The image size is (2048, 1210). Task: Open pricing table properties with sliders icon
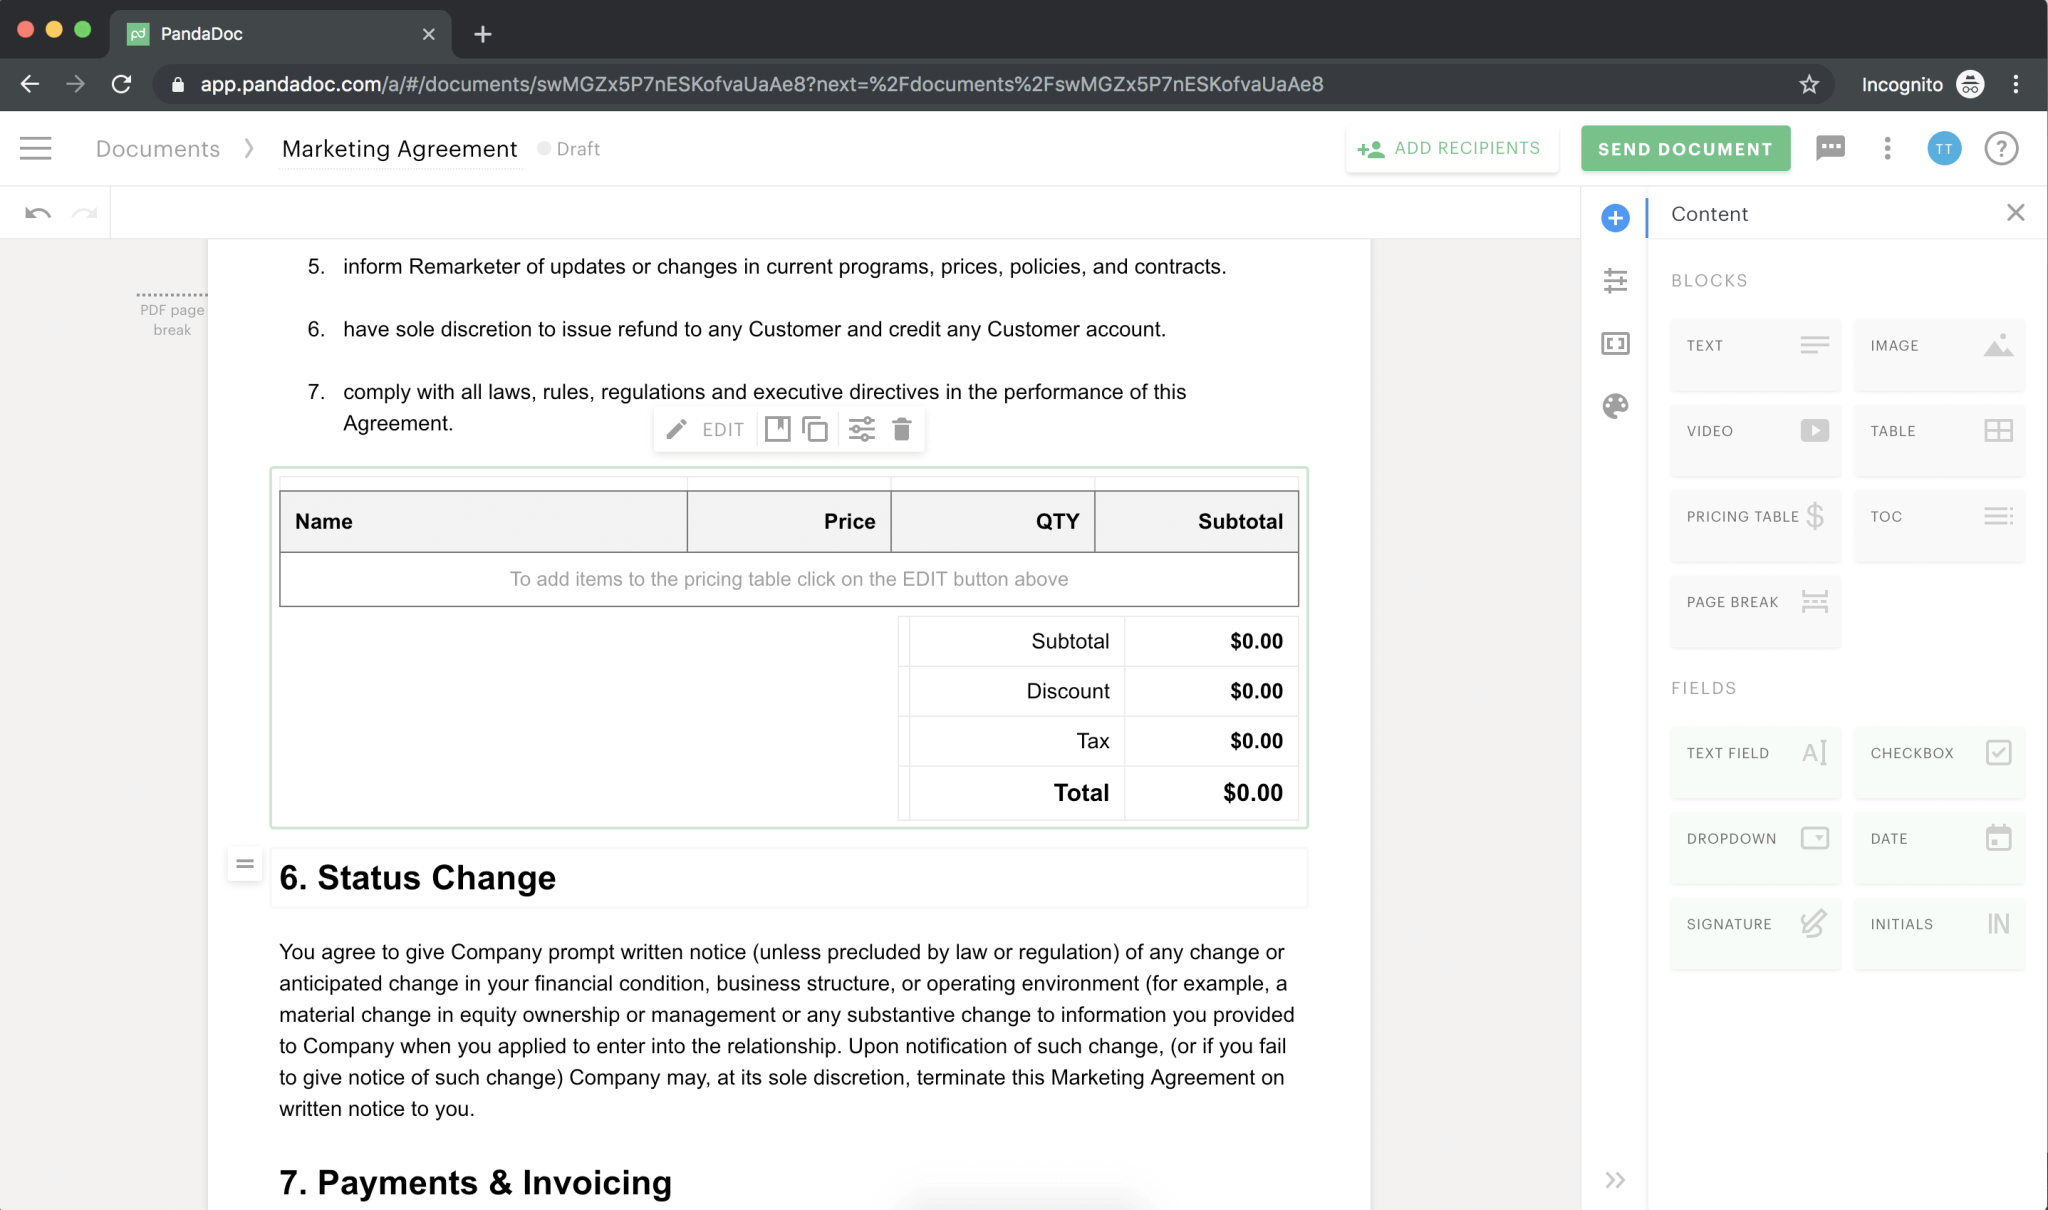(860, 428)
